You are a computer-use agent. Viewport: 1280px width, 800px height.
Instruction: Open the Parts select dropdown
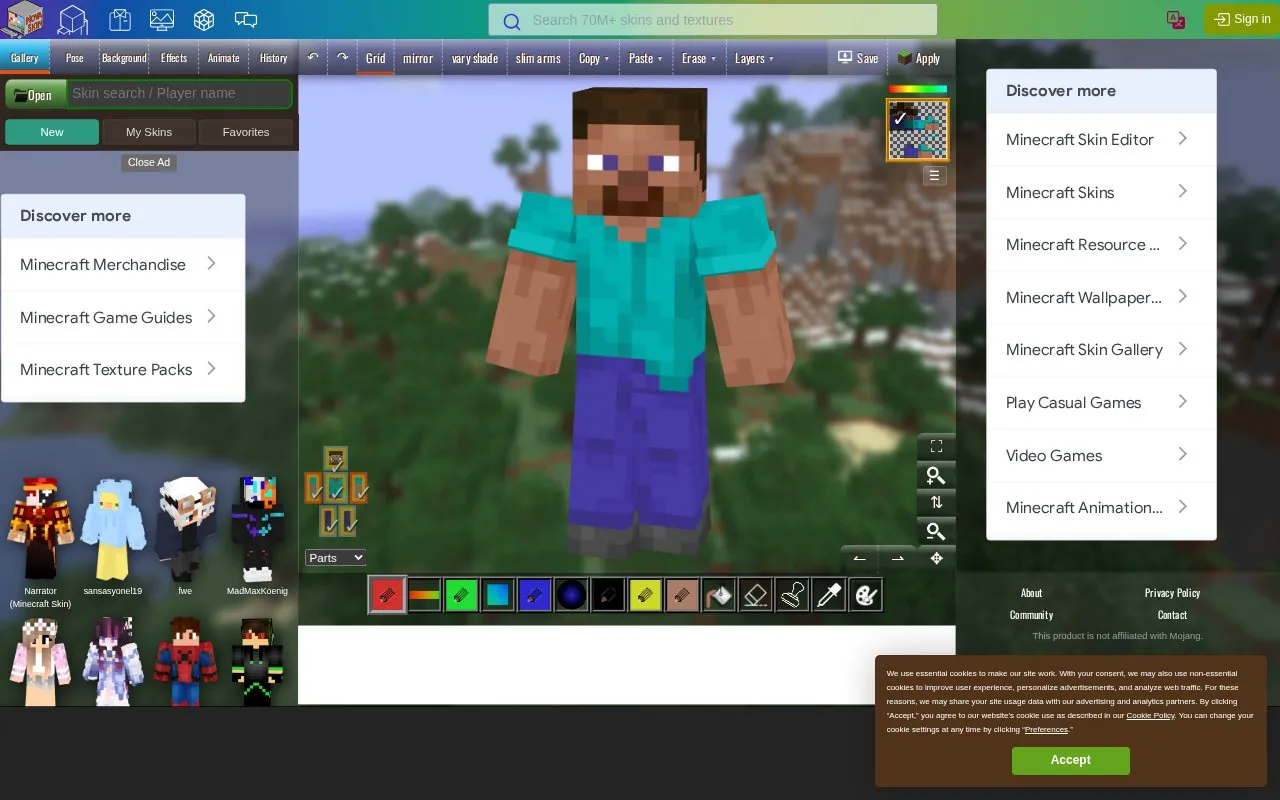[x=335, y=558]
